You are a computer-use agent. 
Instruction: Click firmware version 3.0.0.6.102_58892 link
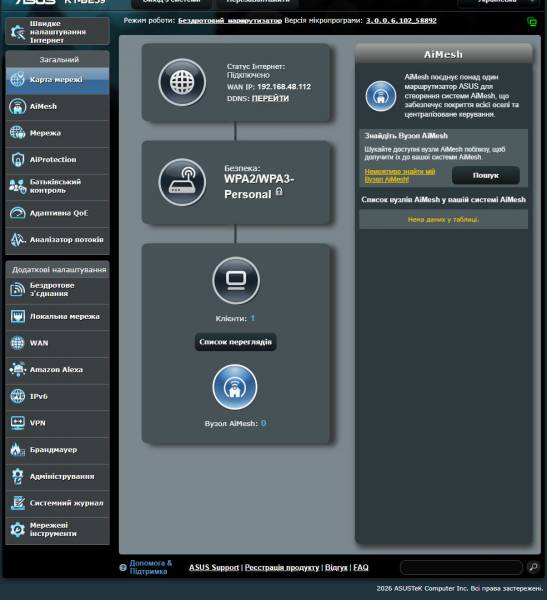tap(401, 21)
